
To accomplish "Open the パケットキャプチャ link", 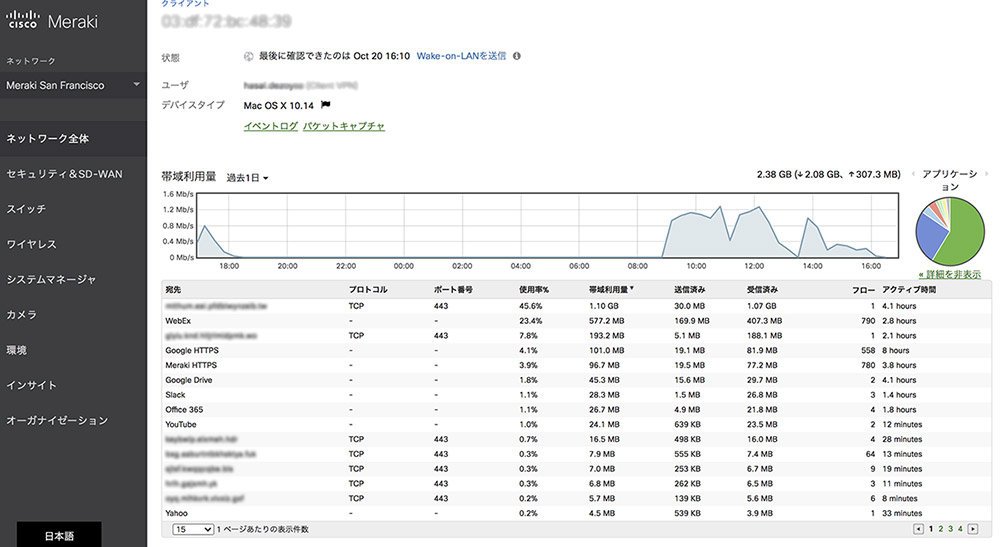I will (344, 126).
